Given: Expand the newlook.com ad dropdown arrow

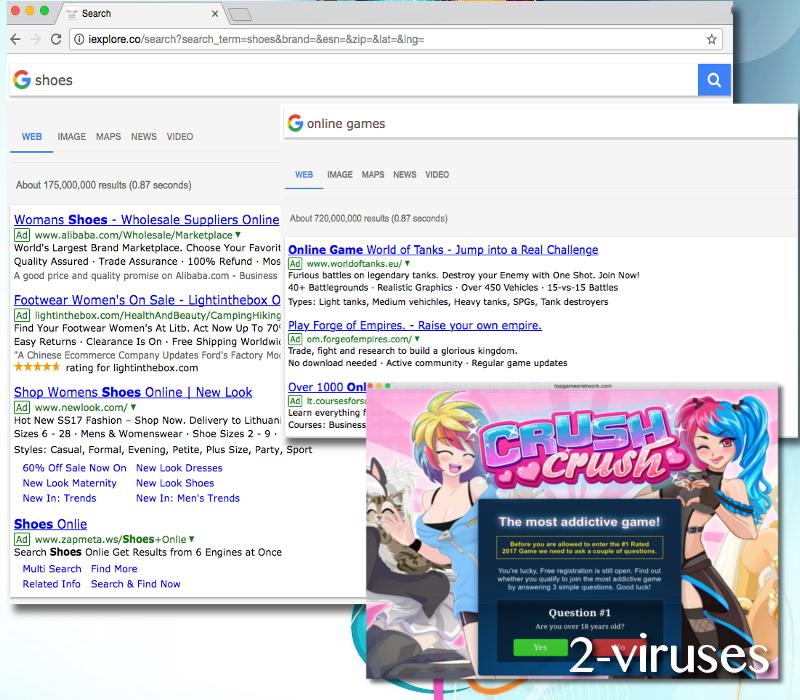Looking at the screenshot, I should [131, 407].
